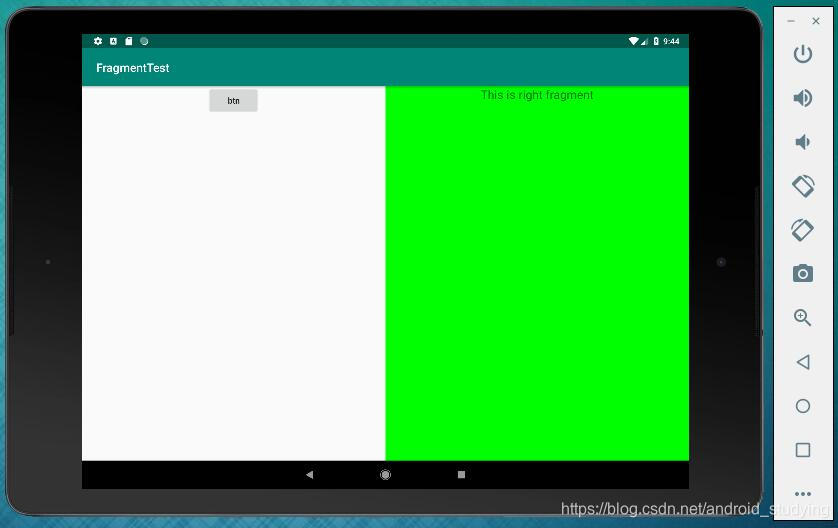Click the emulator sidebar back triangle

tap(803, 362)
